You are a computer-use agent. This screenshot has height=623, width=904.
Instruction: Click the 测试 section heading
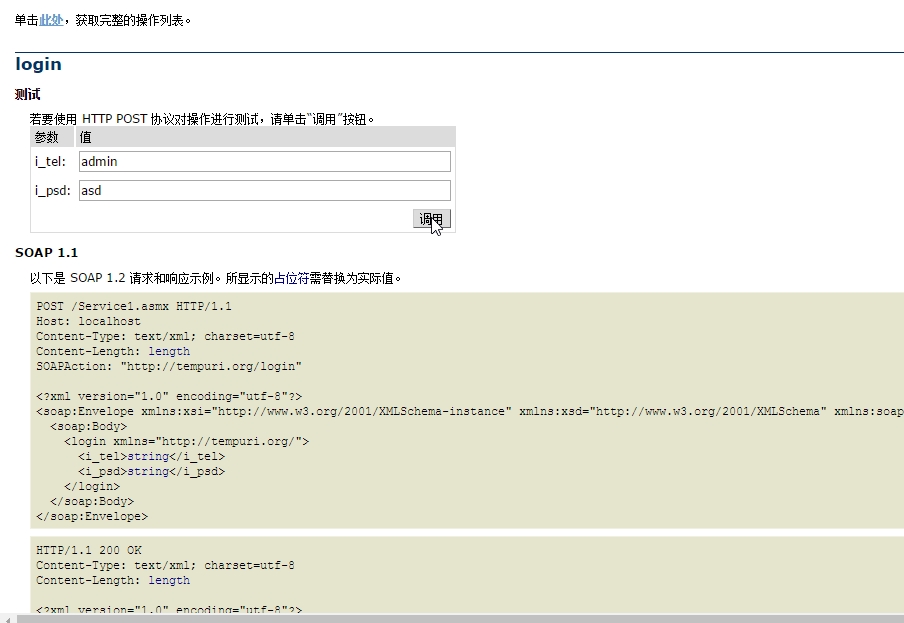[x=28, y=94]
